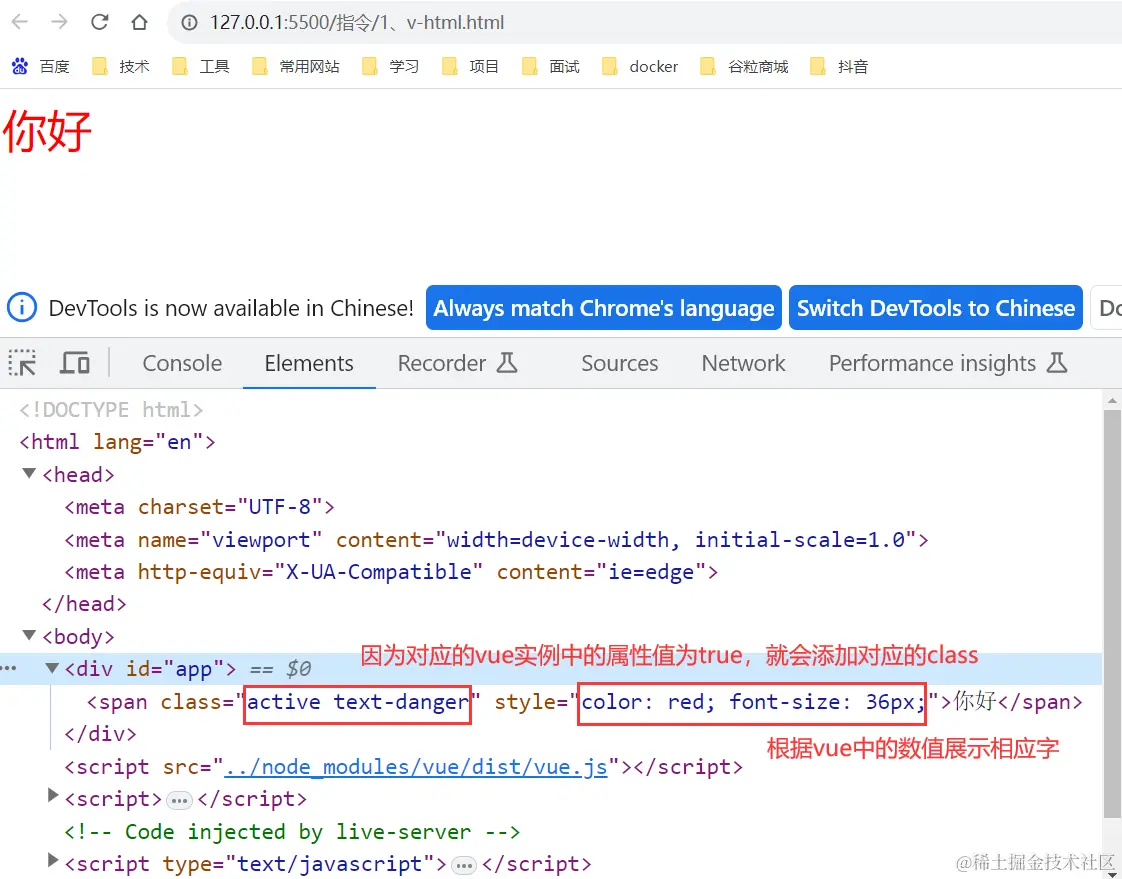Select the DOCTYPE html node

(112, 409)
